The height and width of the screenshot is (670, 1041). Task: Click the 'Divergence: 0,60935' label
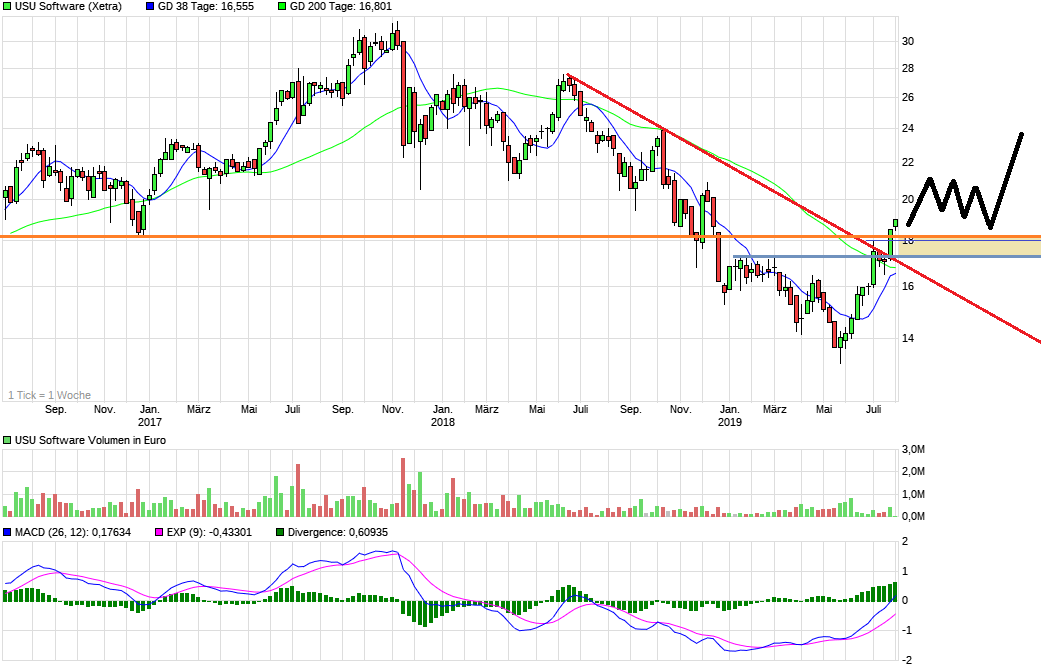click(x=338, y=533)
